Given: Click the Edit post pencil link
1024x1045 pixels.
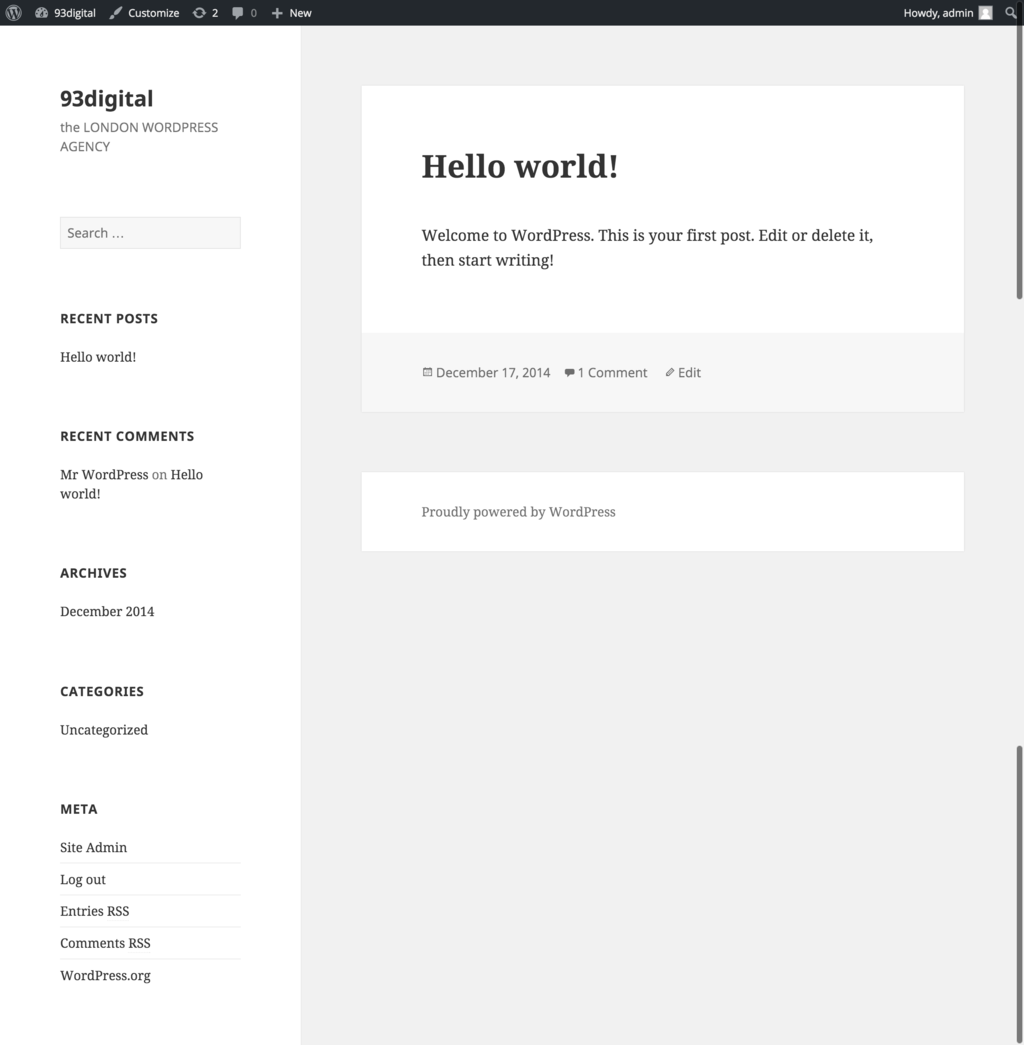Looking at the screenshot, I should coord(689,372).
